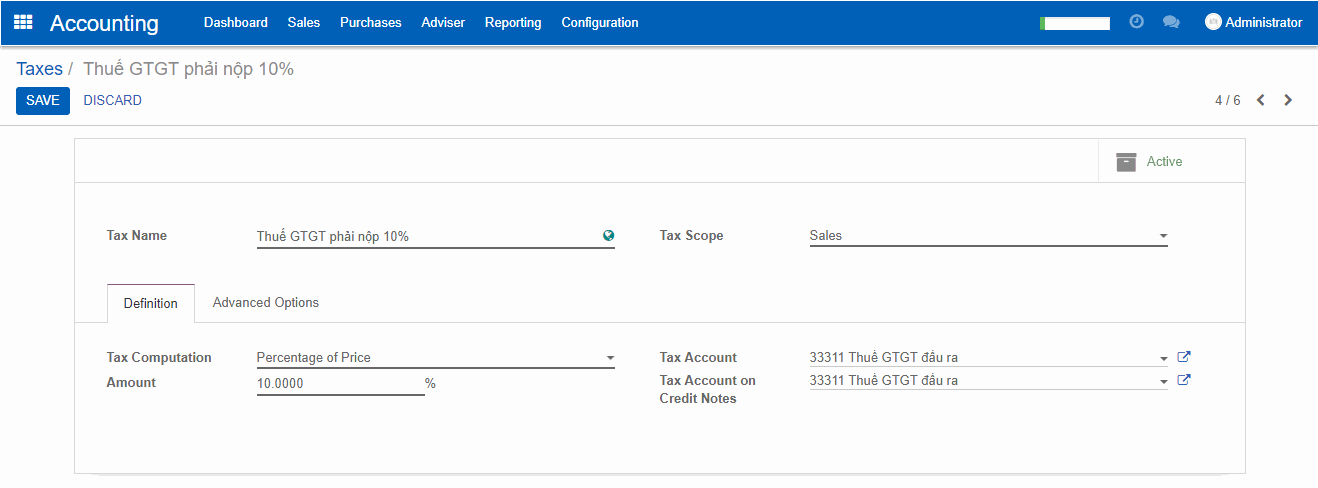The width and height of the screenshot is (1318, 488).
Task: Expand Tax Account on Credit Notes dropdown
Action: click(x=1163, y=381)
